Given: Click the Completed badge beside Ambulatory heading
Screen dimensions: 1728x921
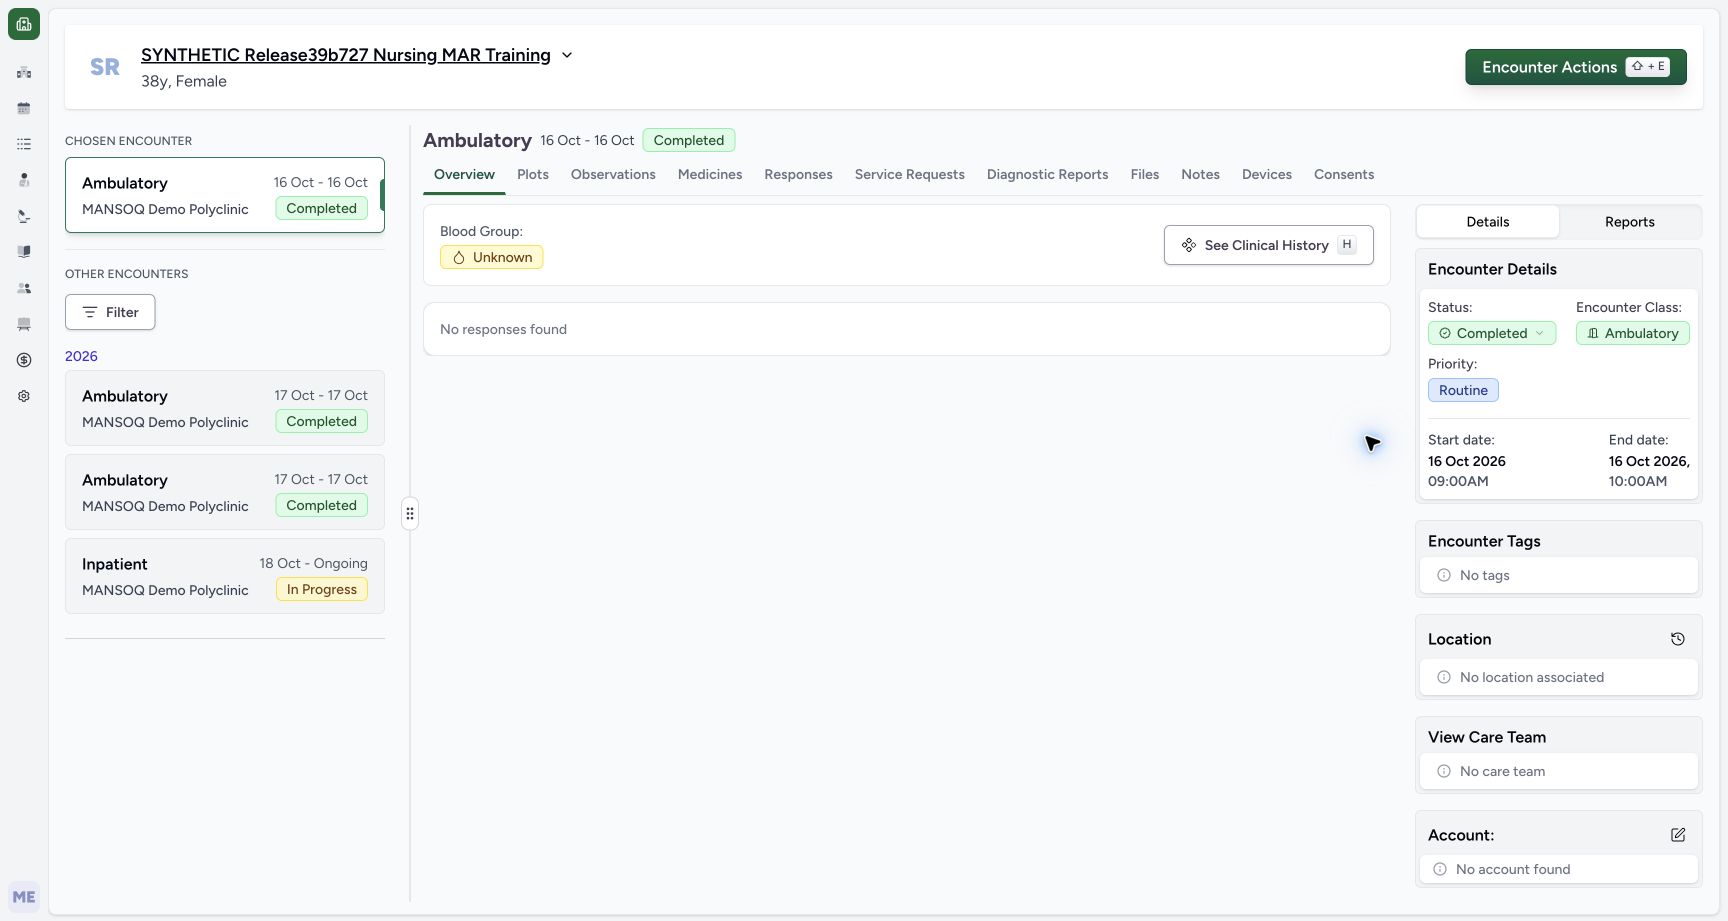Looking at the screenshot, I should tap(689, 140).
